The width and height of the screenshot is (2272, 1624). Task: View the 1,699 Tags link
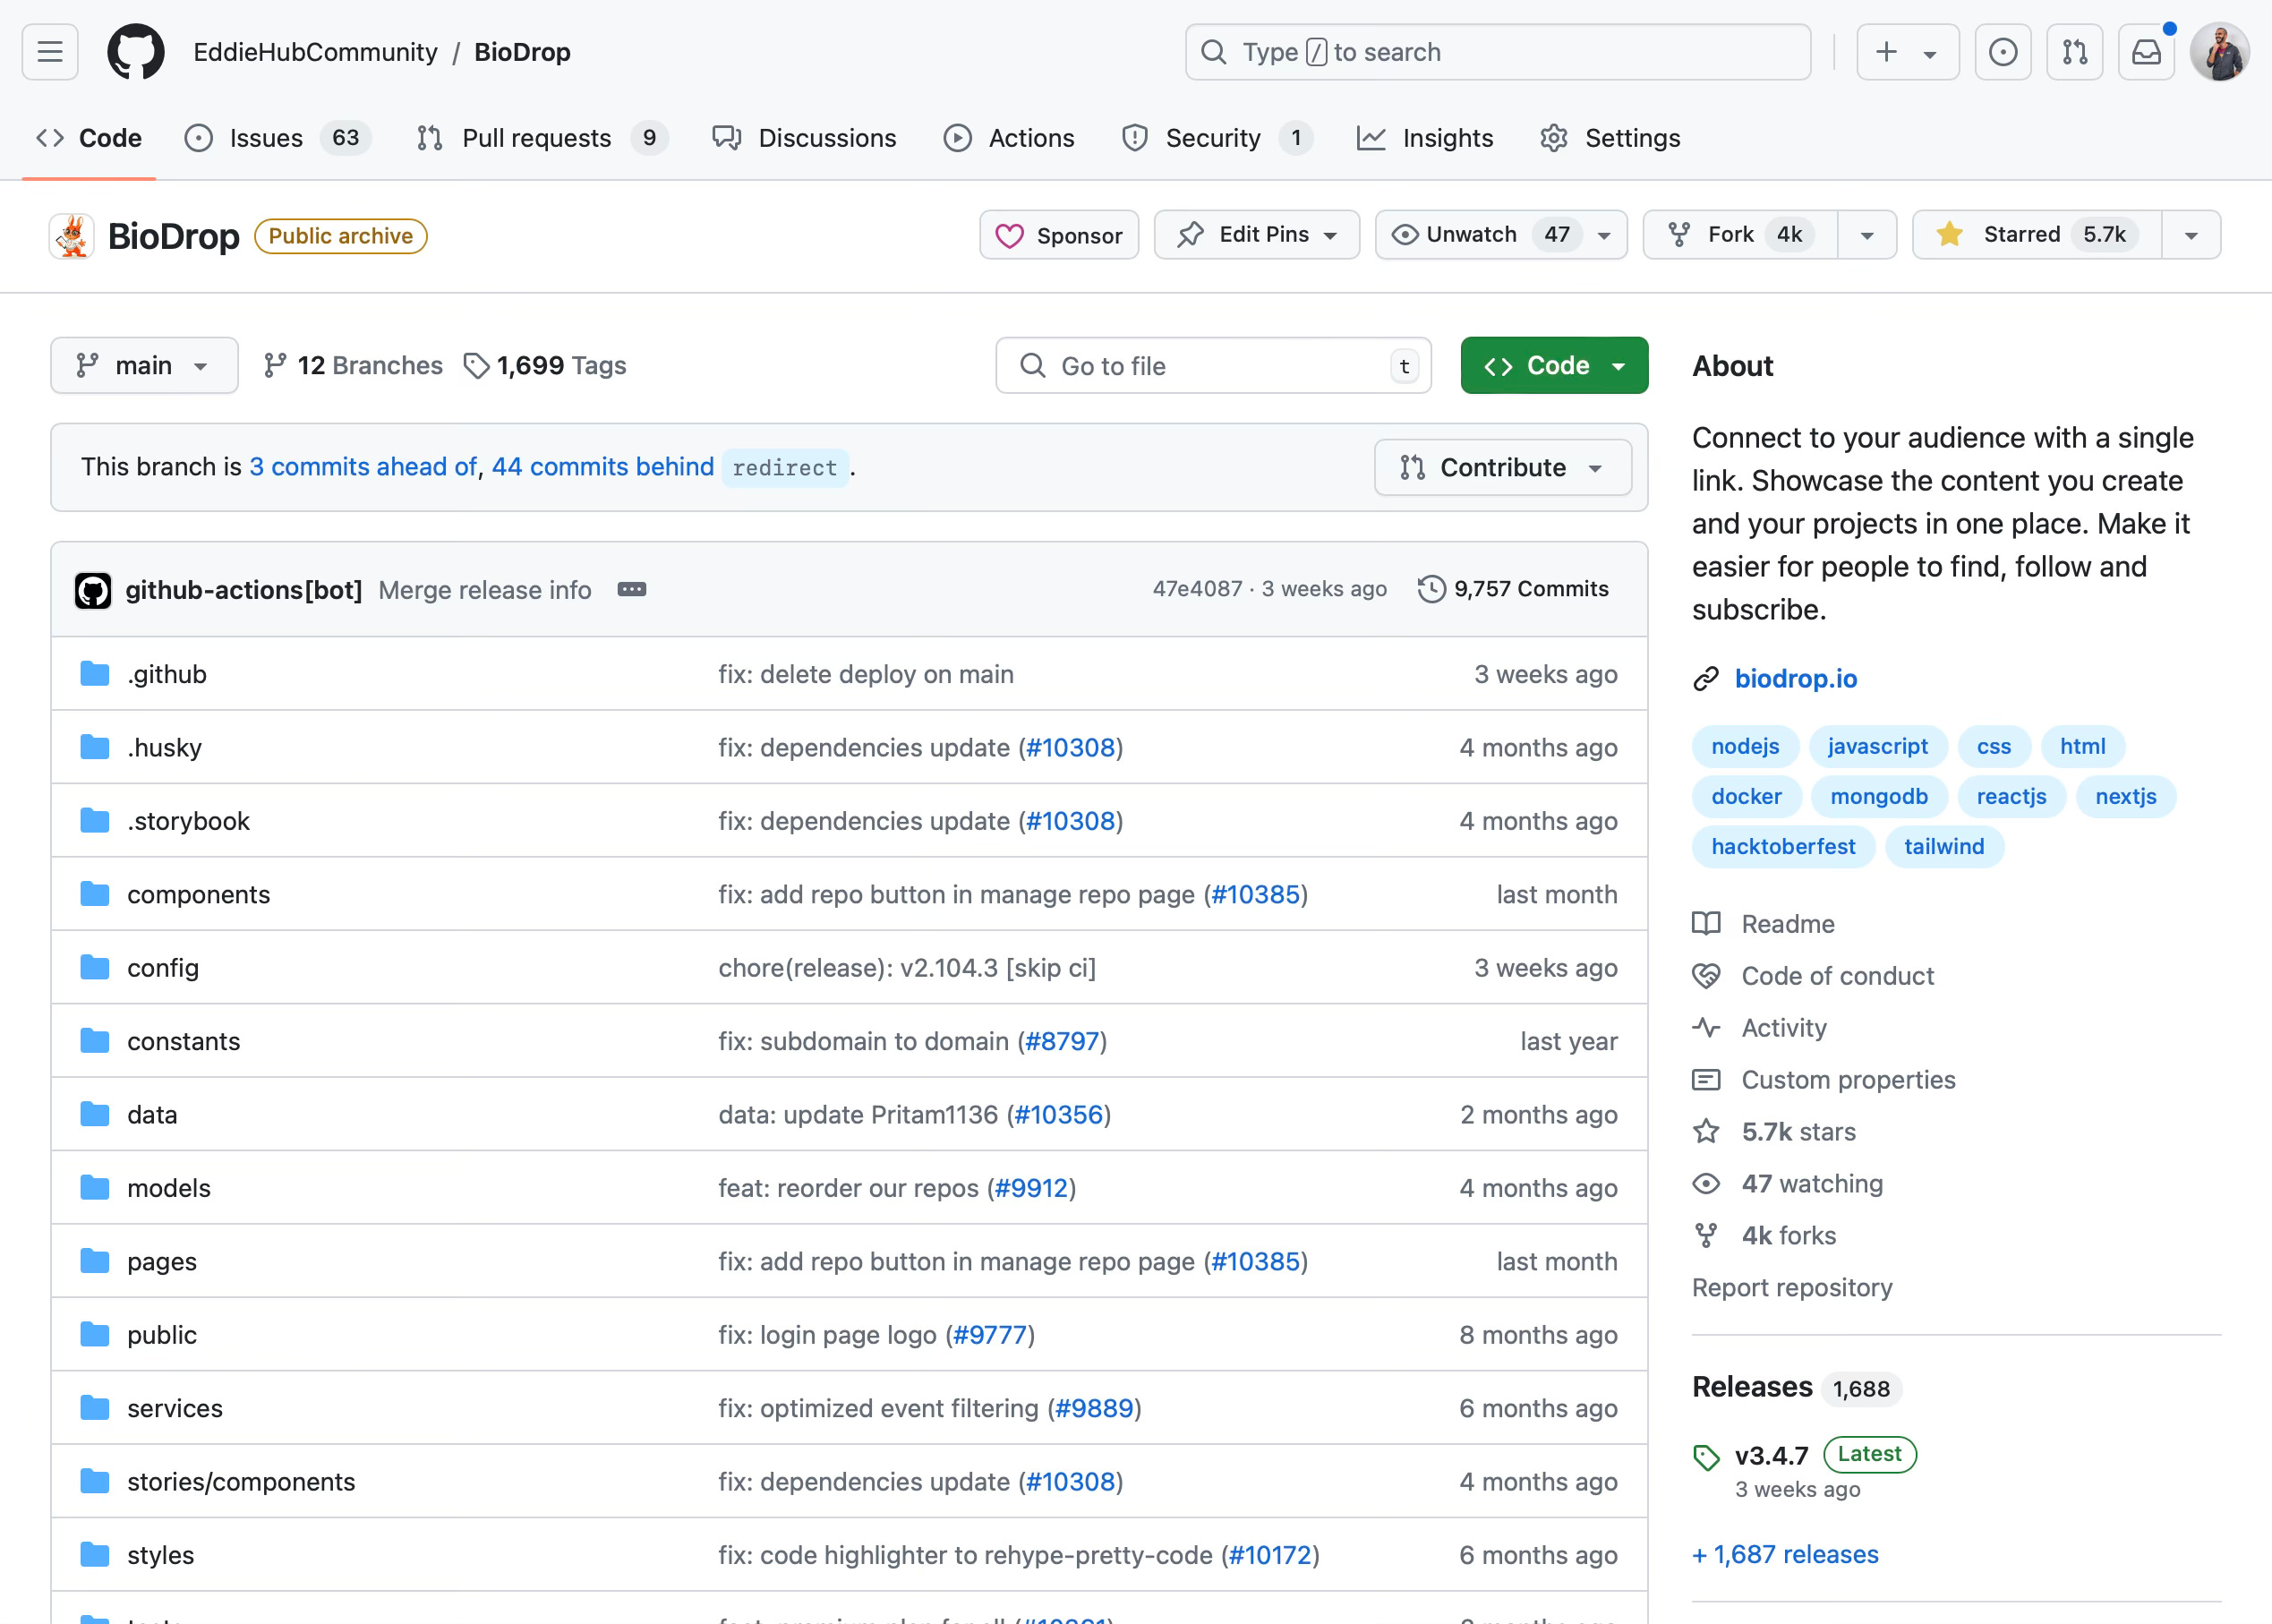pos(545,366)
